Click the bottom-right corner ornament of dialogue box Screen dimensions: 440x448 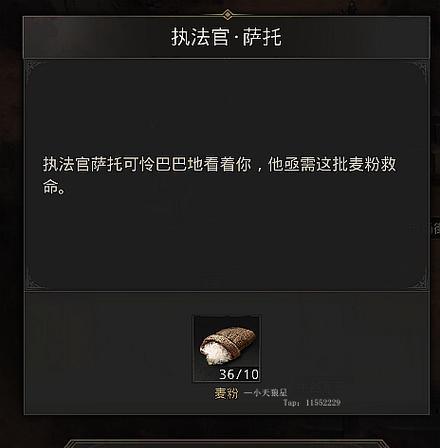419,281
